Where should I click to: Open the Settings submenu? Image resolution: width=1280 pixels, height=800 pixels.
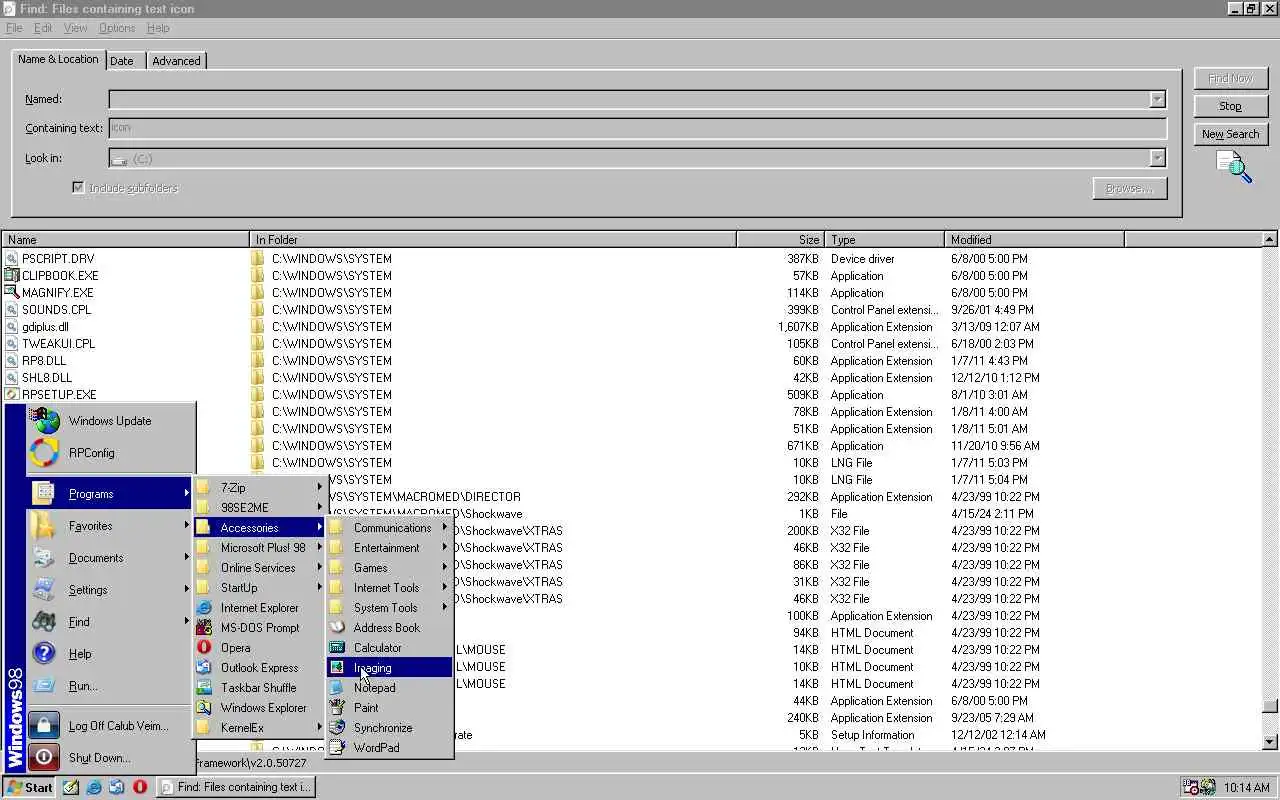pyautogui.click(x=110, y=590)
